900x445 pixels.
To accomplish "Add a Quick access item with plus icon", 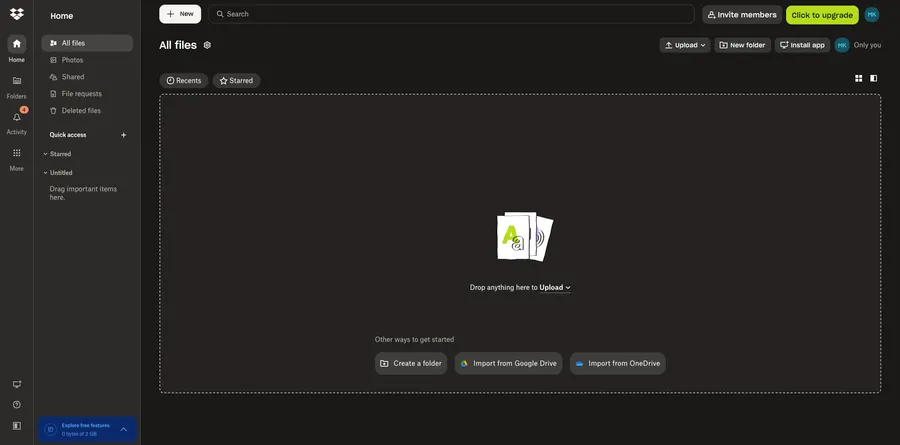I will pyautogui.click(x=124, y=135).
